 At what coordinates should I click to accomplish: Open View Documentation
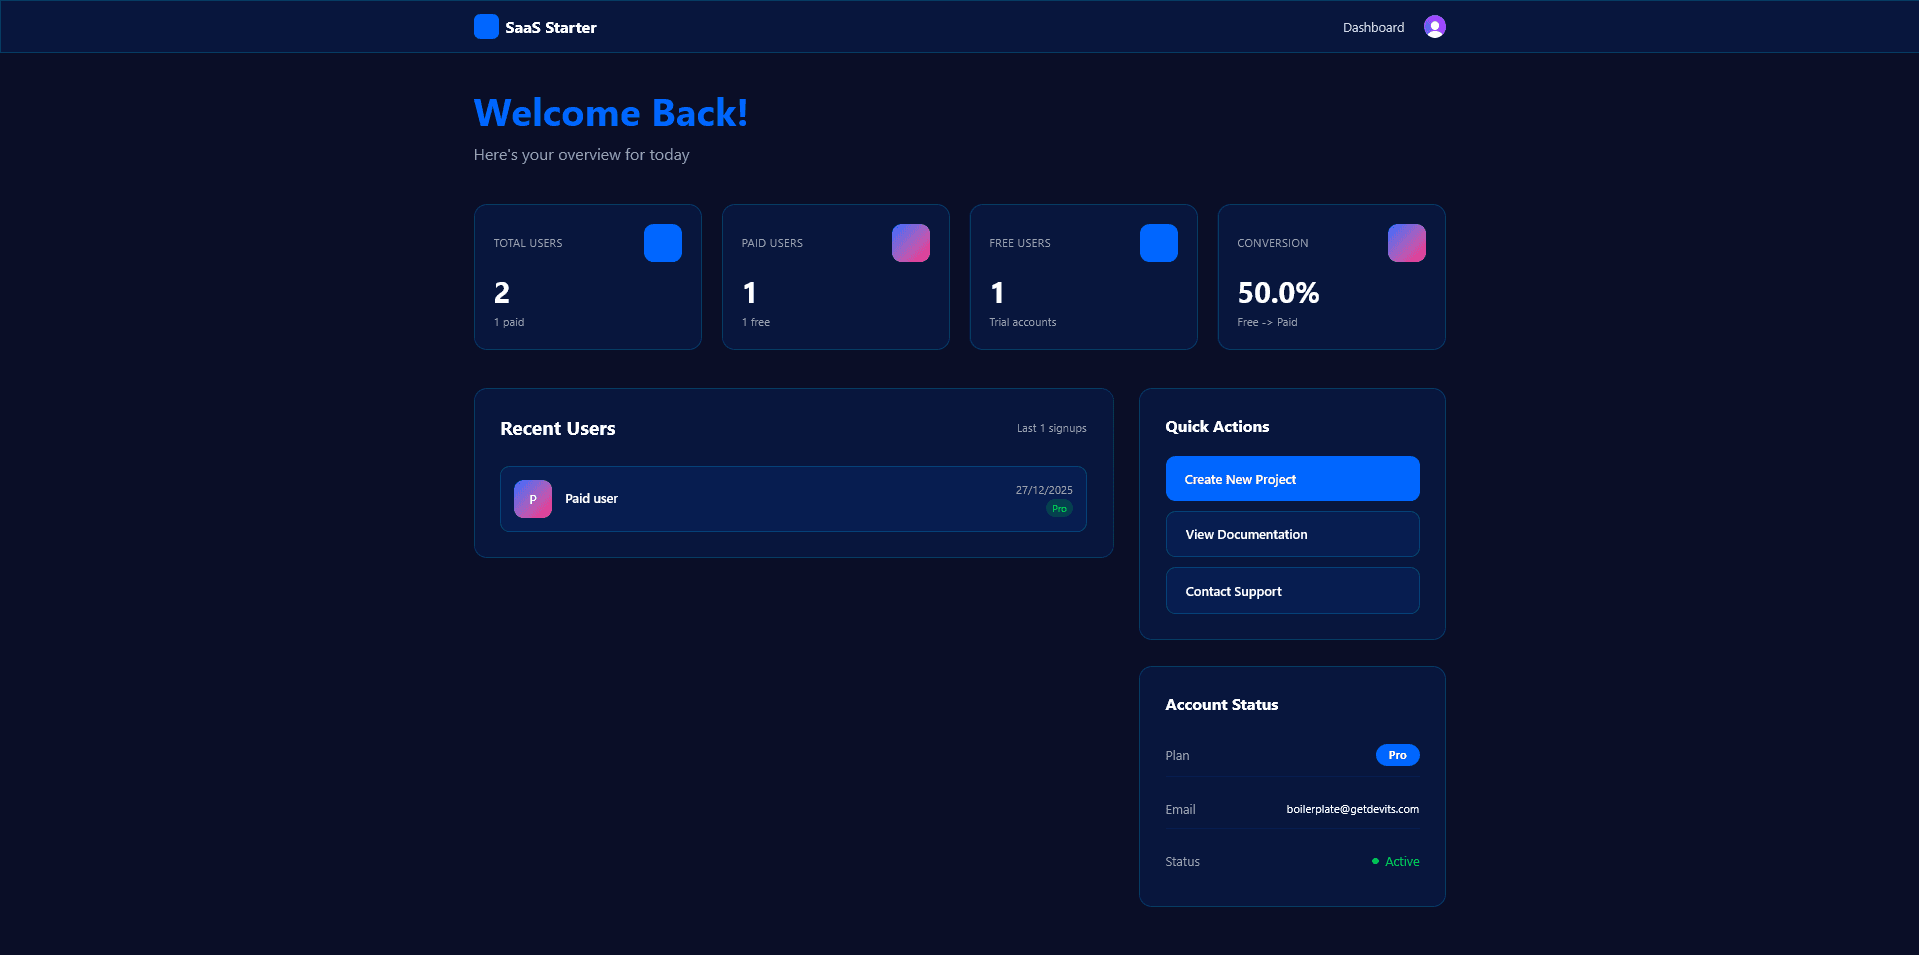point(1292,534)
